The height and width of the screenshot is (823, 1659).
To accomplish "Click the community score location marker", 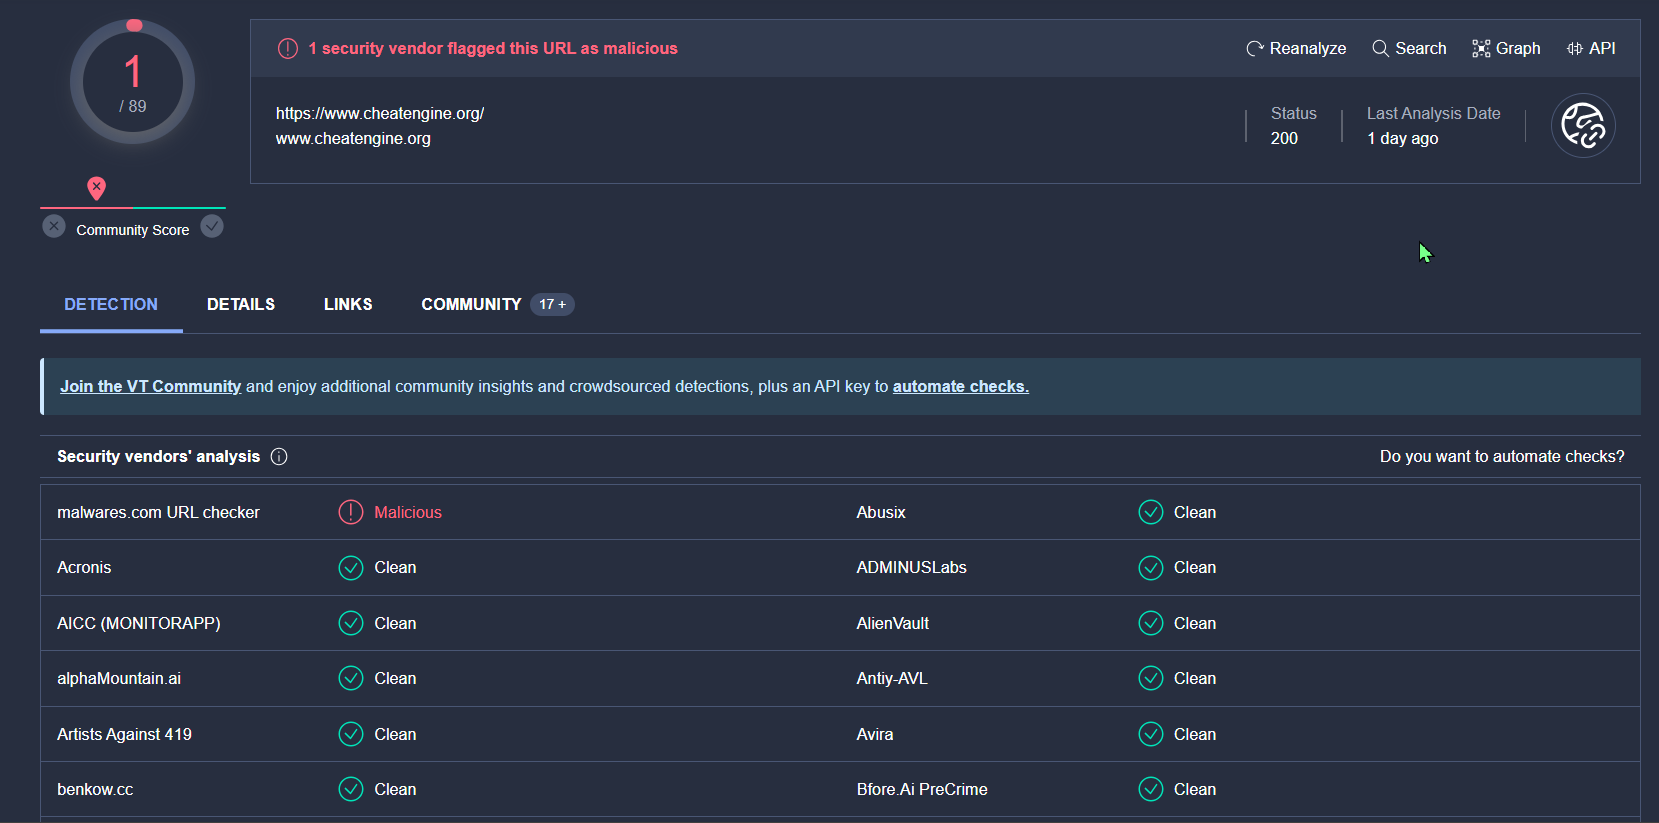I will (x=96, y=188).
